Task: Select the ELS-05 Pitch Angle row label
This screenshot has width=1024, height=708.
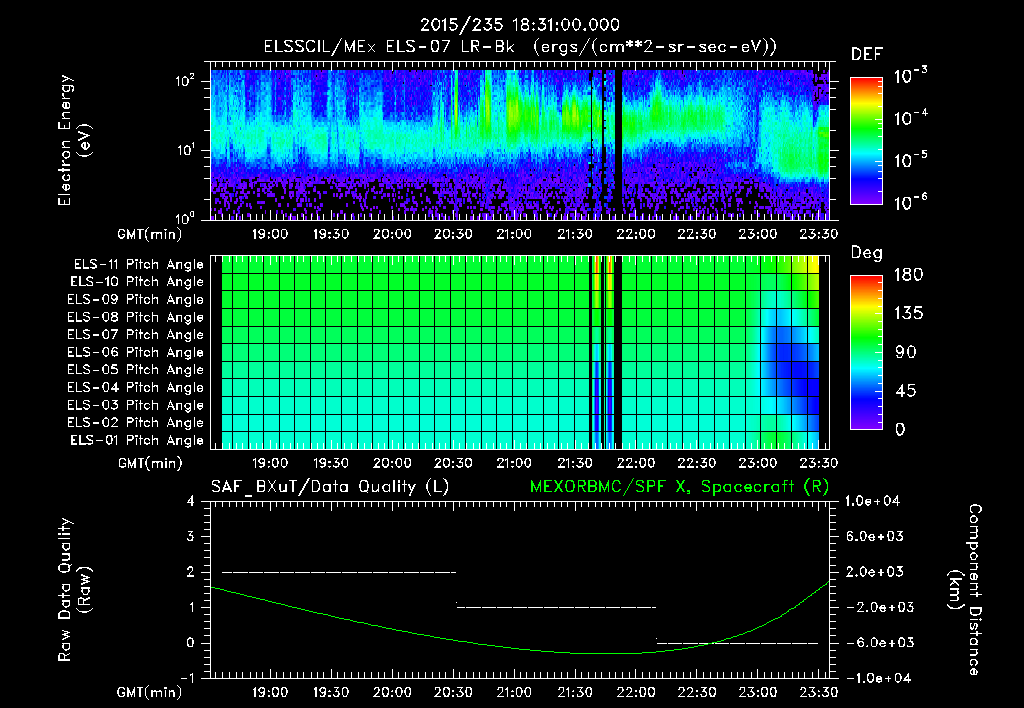Action: pos(136,370)
